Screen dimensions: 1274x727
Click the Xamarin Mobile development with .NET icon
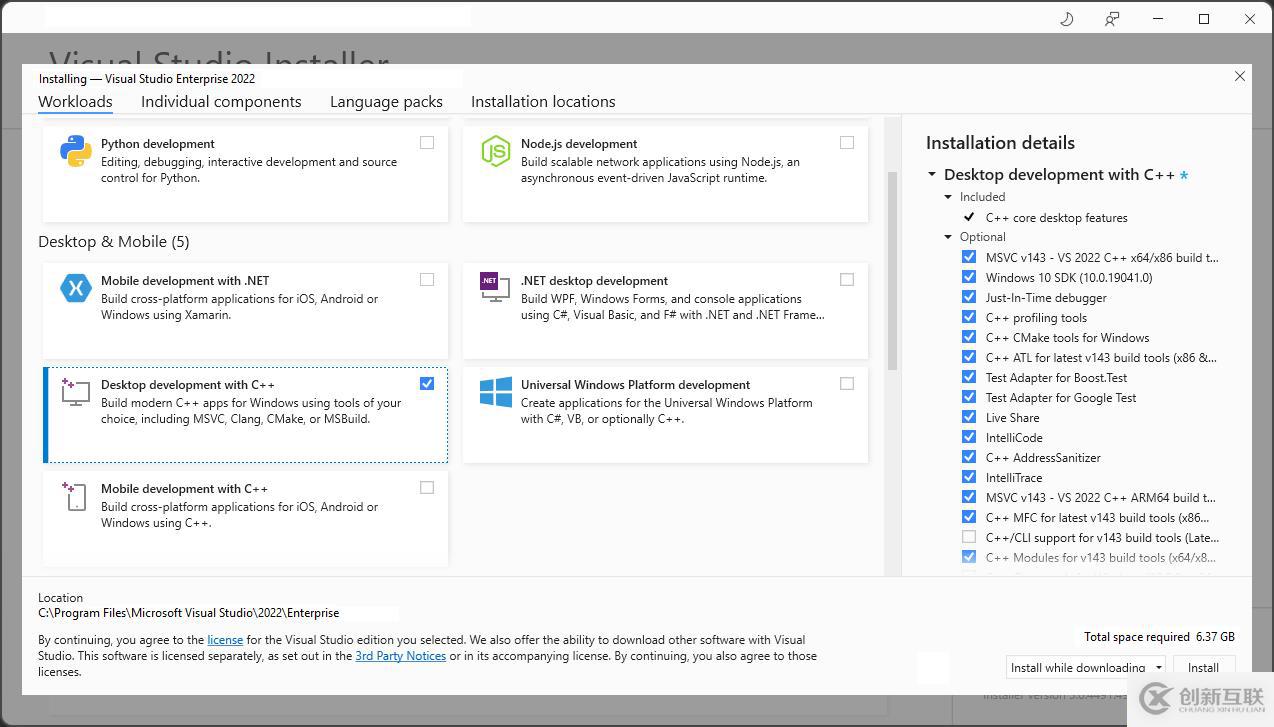[x=76, y=288]
